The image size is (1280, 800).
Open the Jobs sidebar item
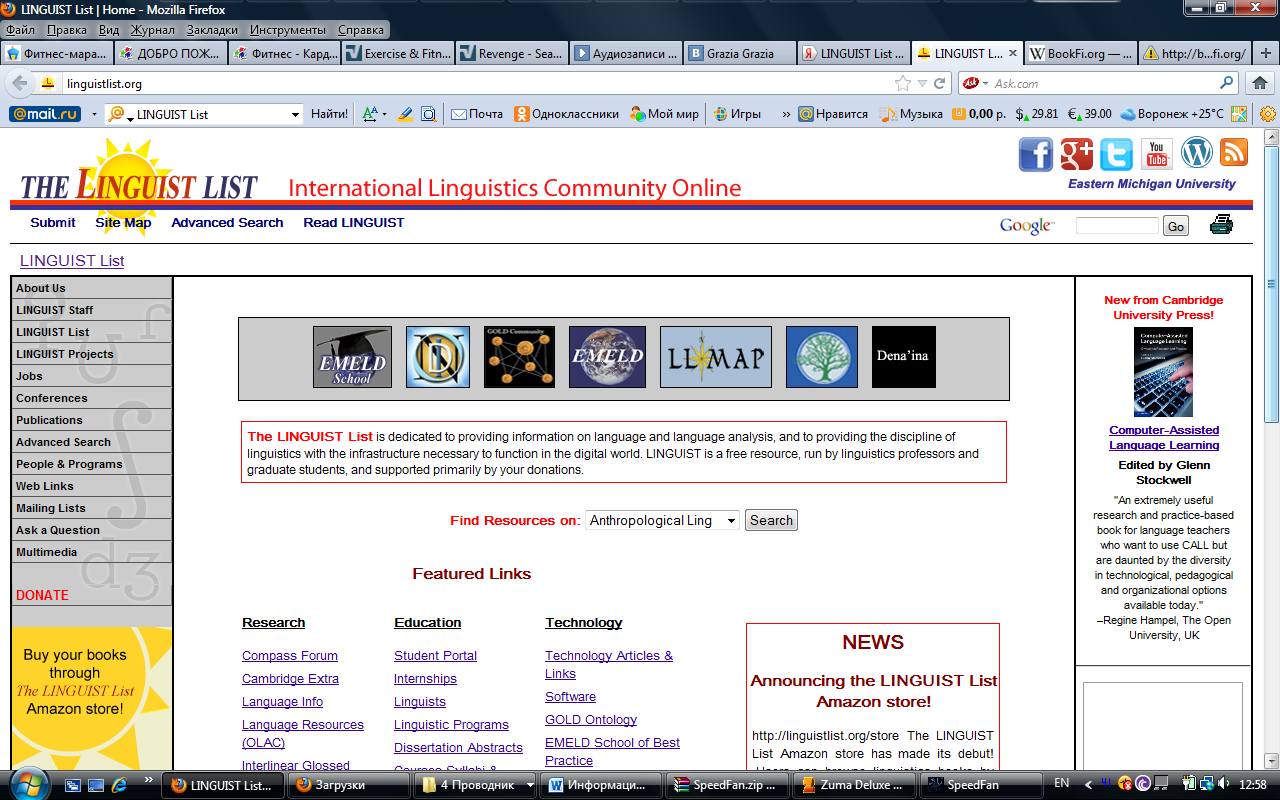91,376
